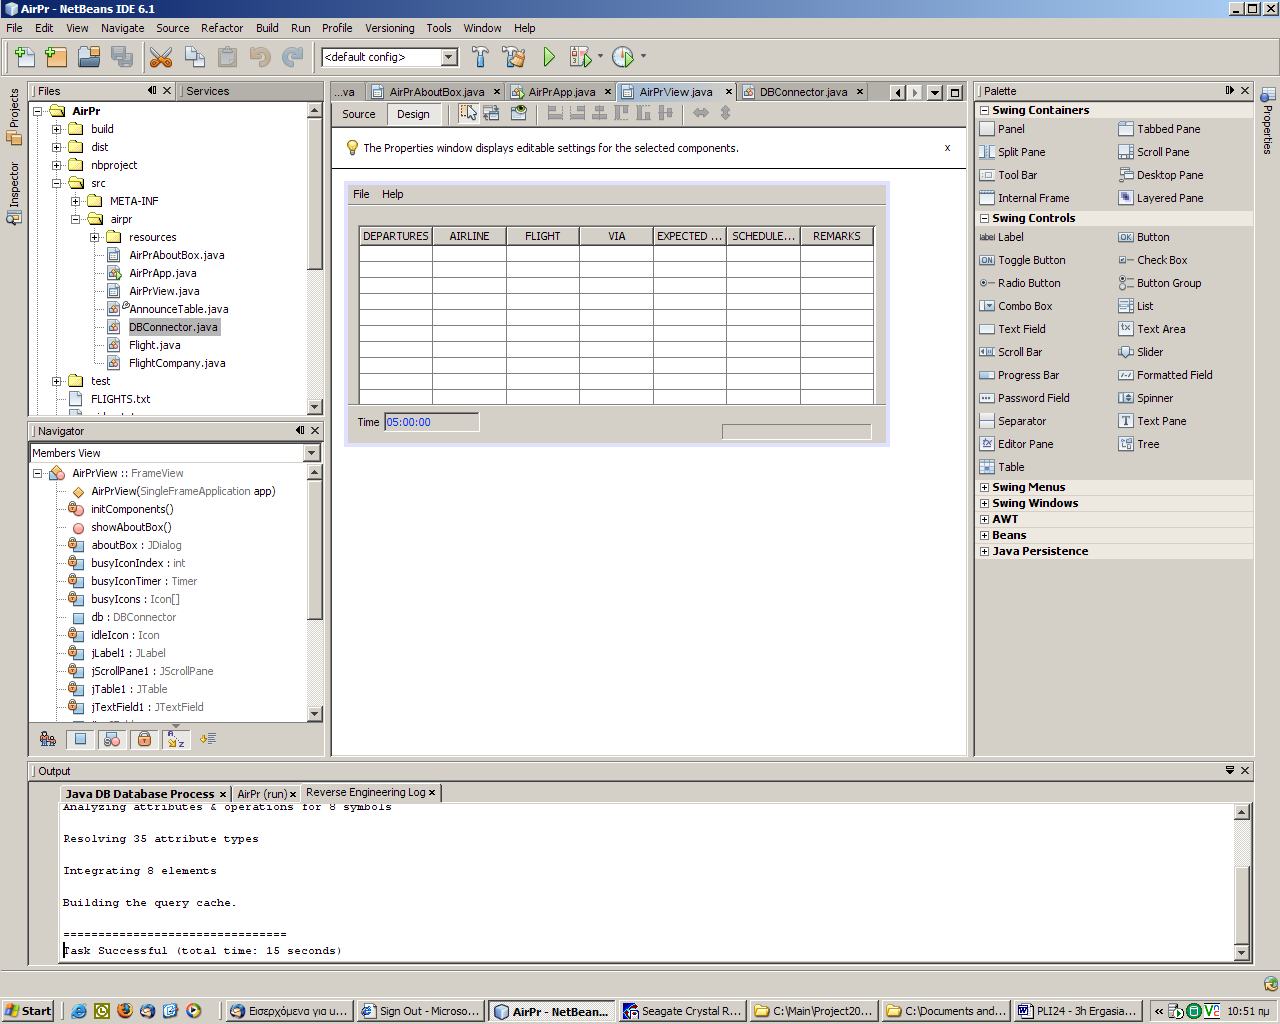Screen dimensions: 1280x1024
Task: Click the New Project toolbar icon
Action: [x=56, y=57]
